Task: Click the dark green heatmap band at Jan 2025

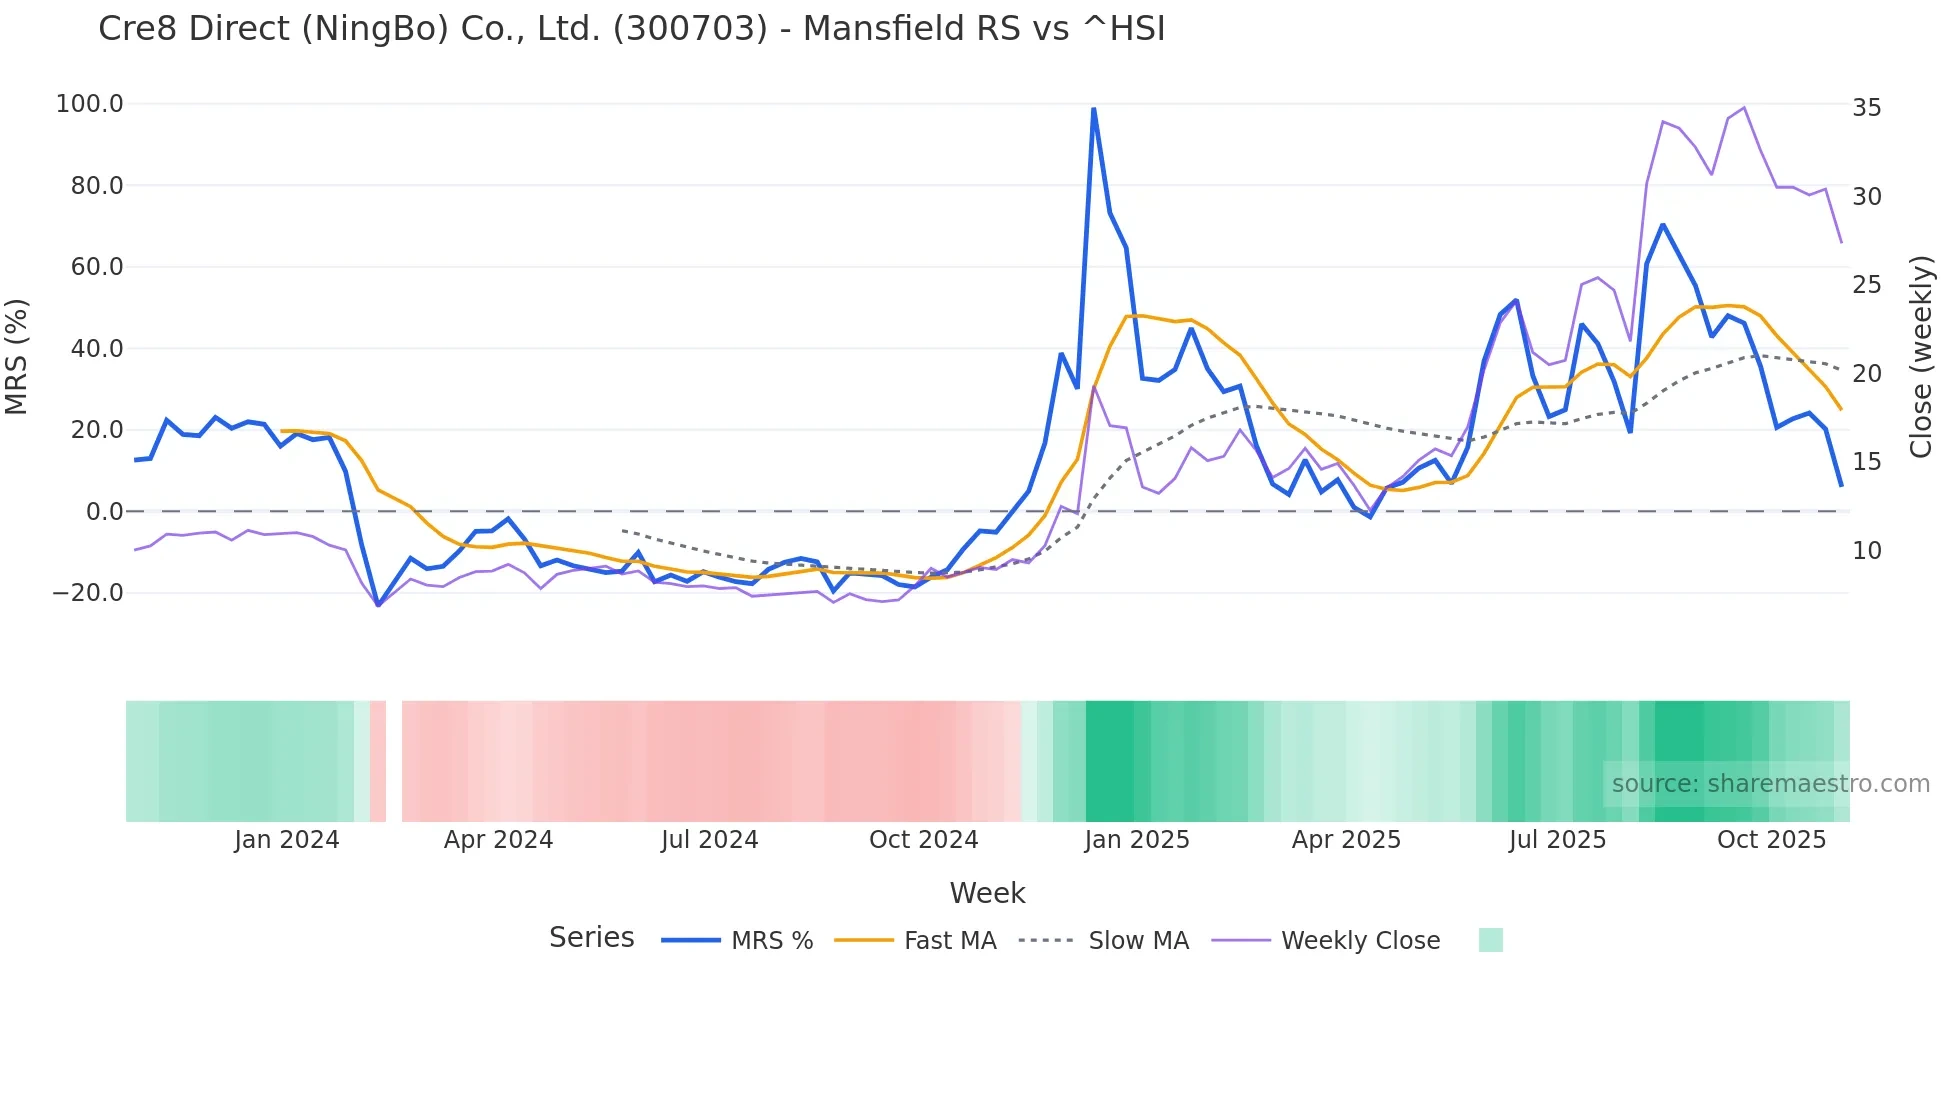Action: point(1110,761)
